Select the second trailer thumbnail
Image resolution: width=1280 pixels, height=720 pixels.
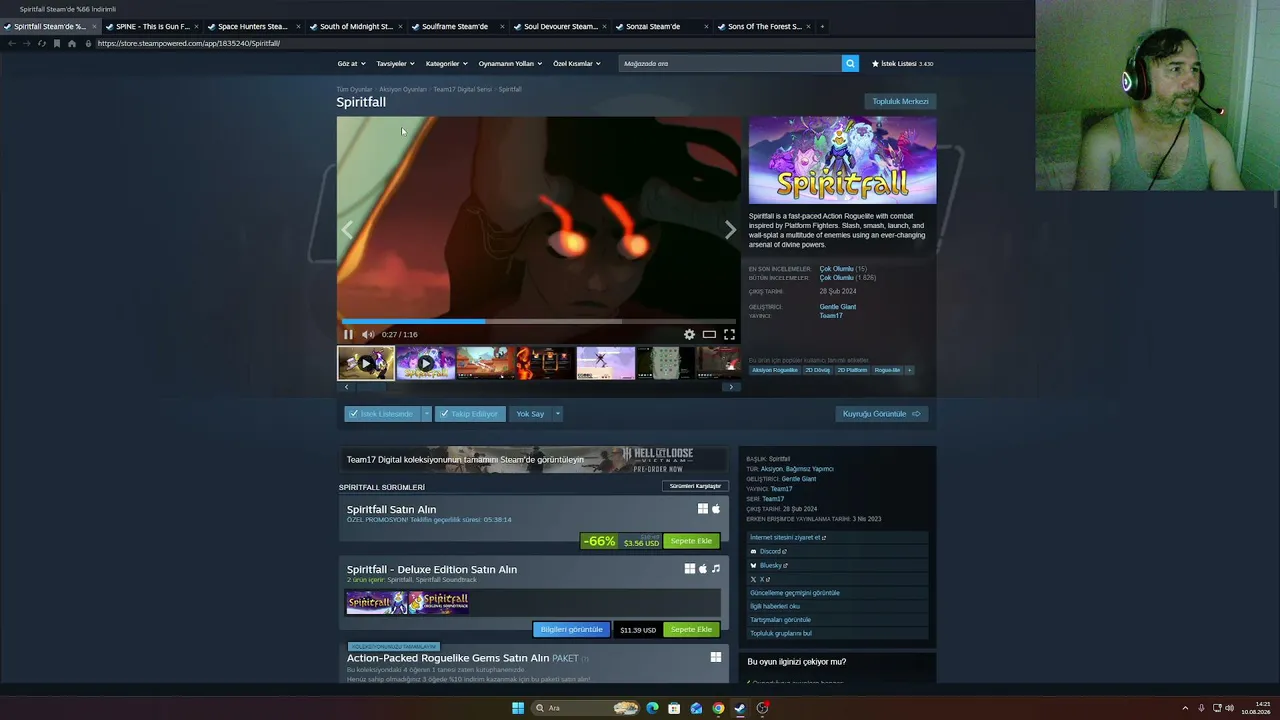point(425,363)
